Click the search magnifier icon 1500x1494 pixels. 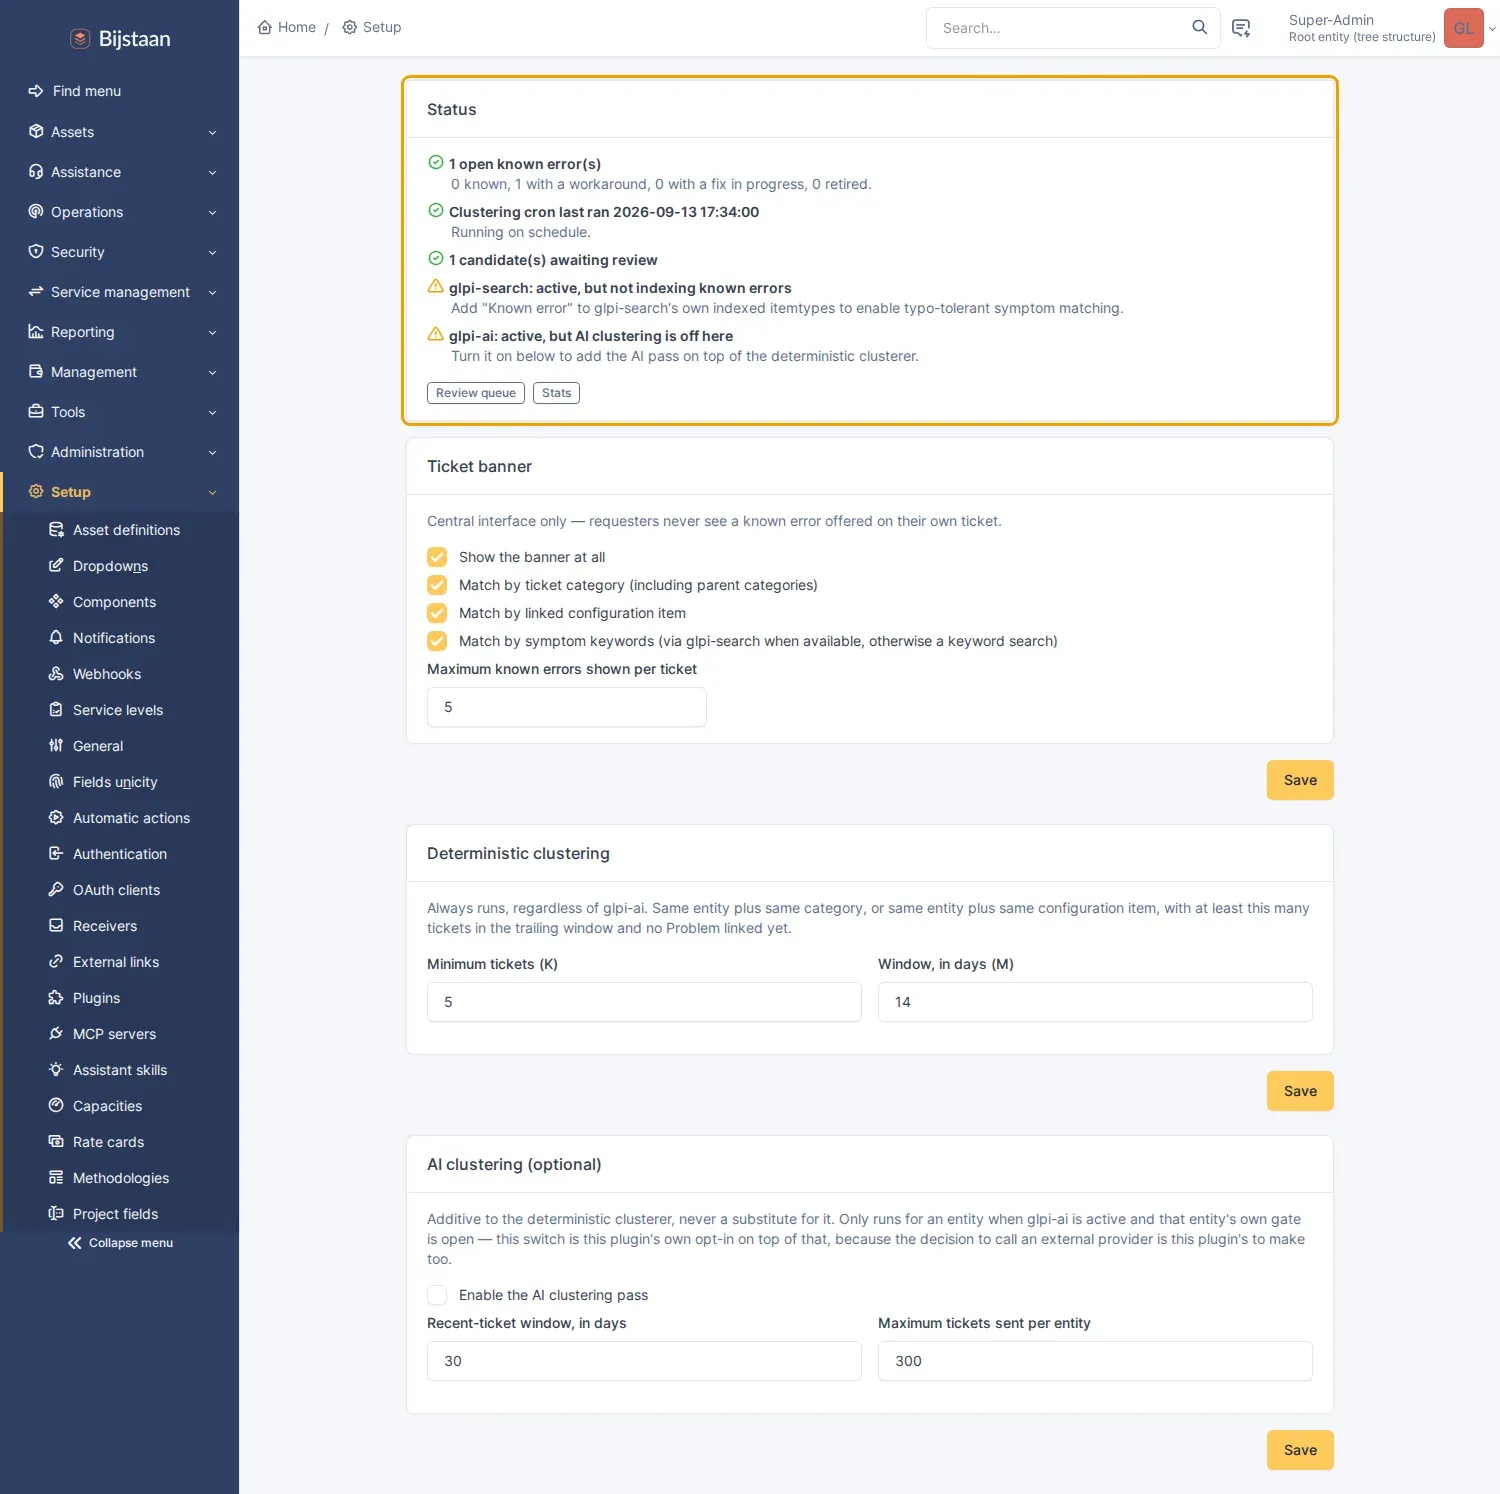(x=1199, y=27)
